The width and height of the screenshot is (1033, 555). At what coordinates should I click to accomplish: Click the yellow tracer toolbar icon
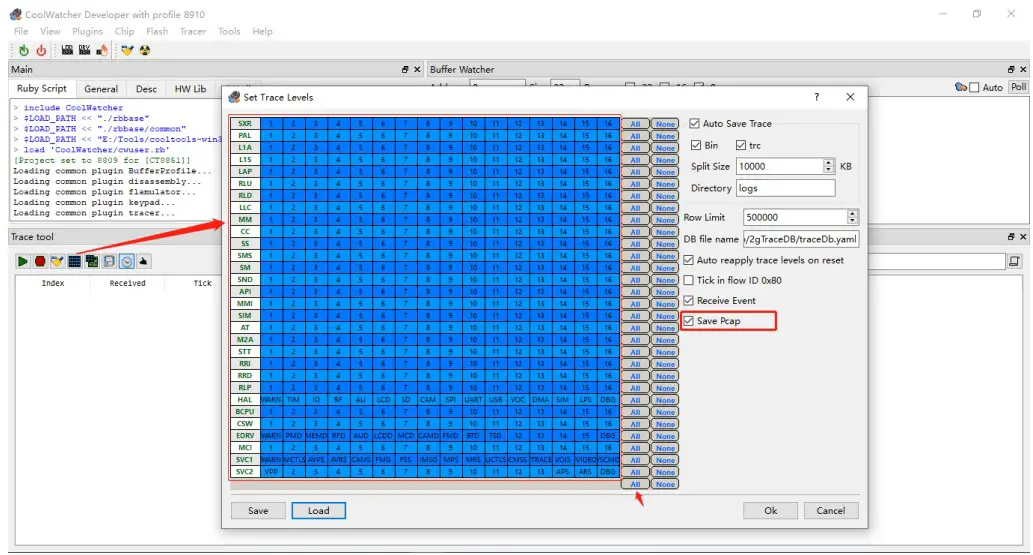[127, 50]
